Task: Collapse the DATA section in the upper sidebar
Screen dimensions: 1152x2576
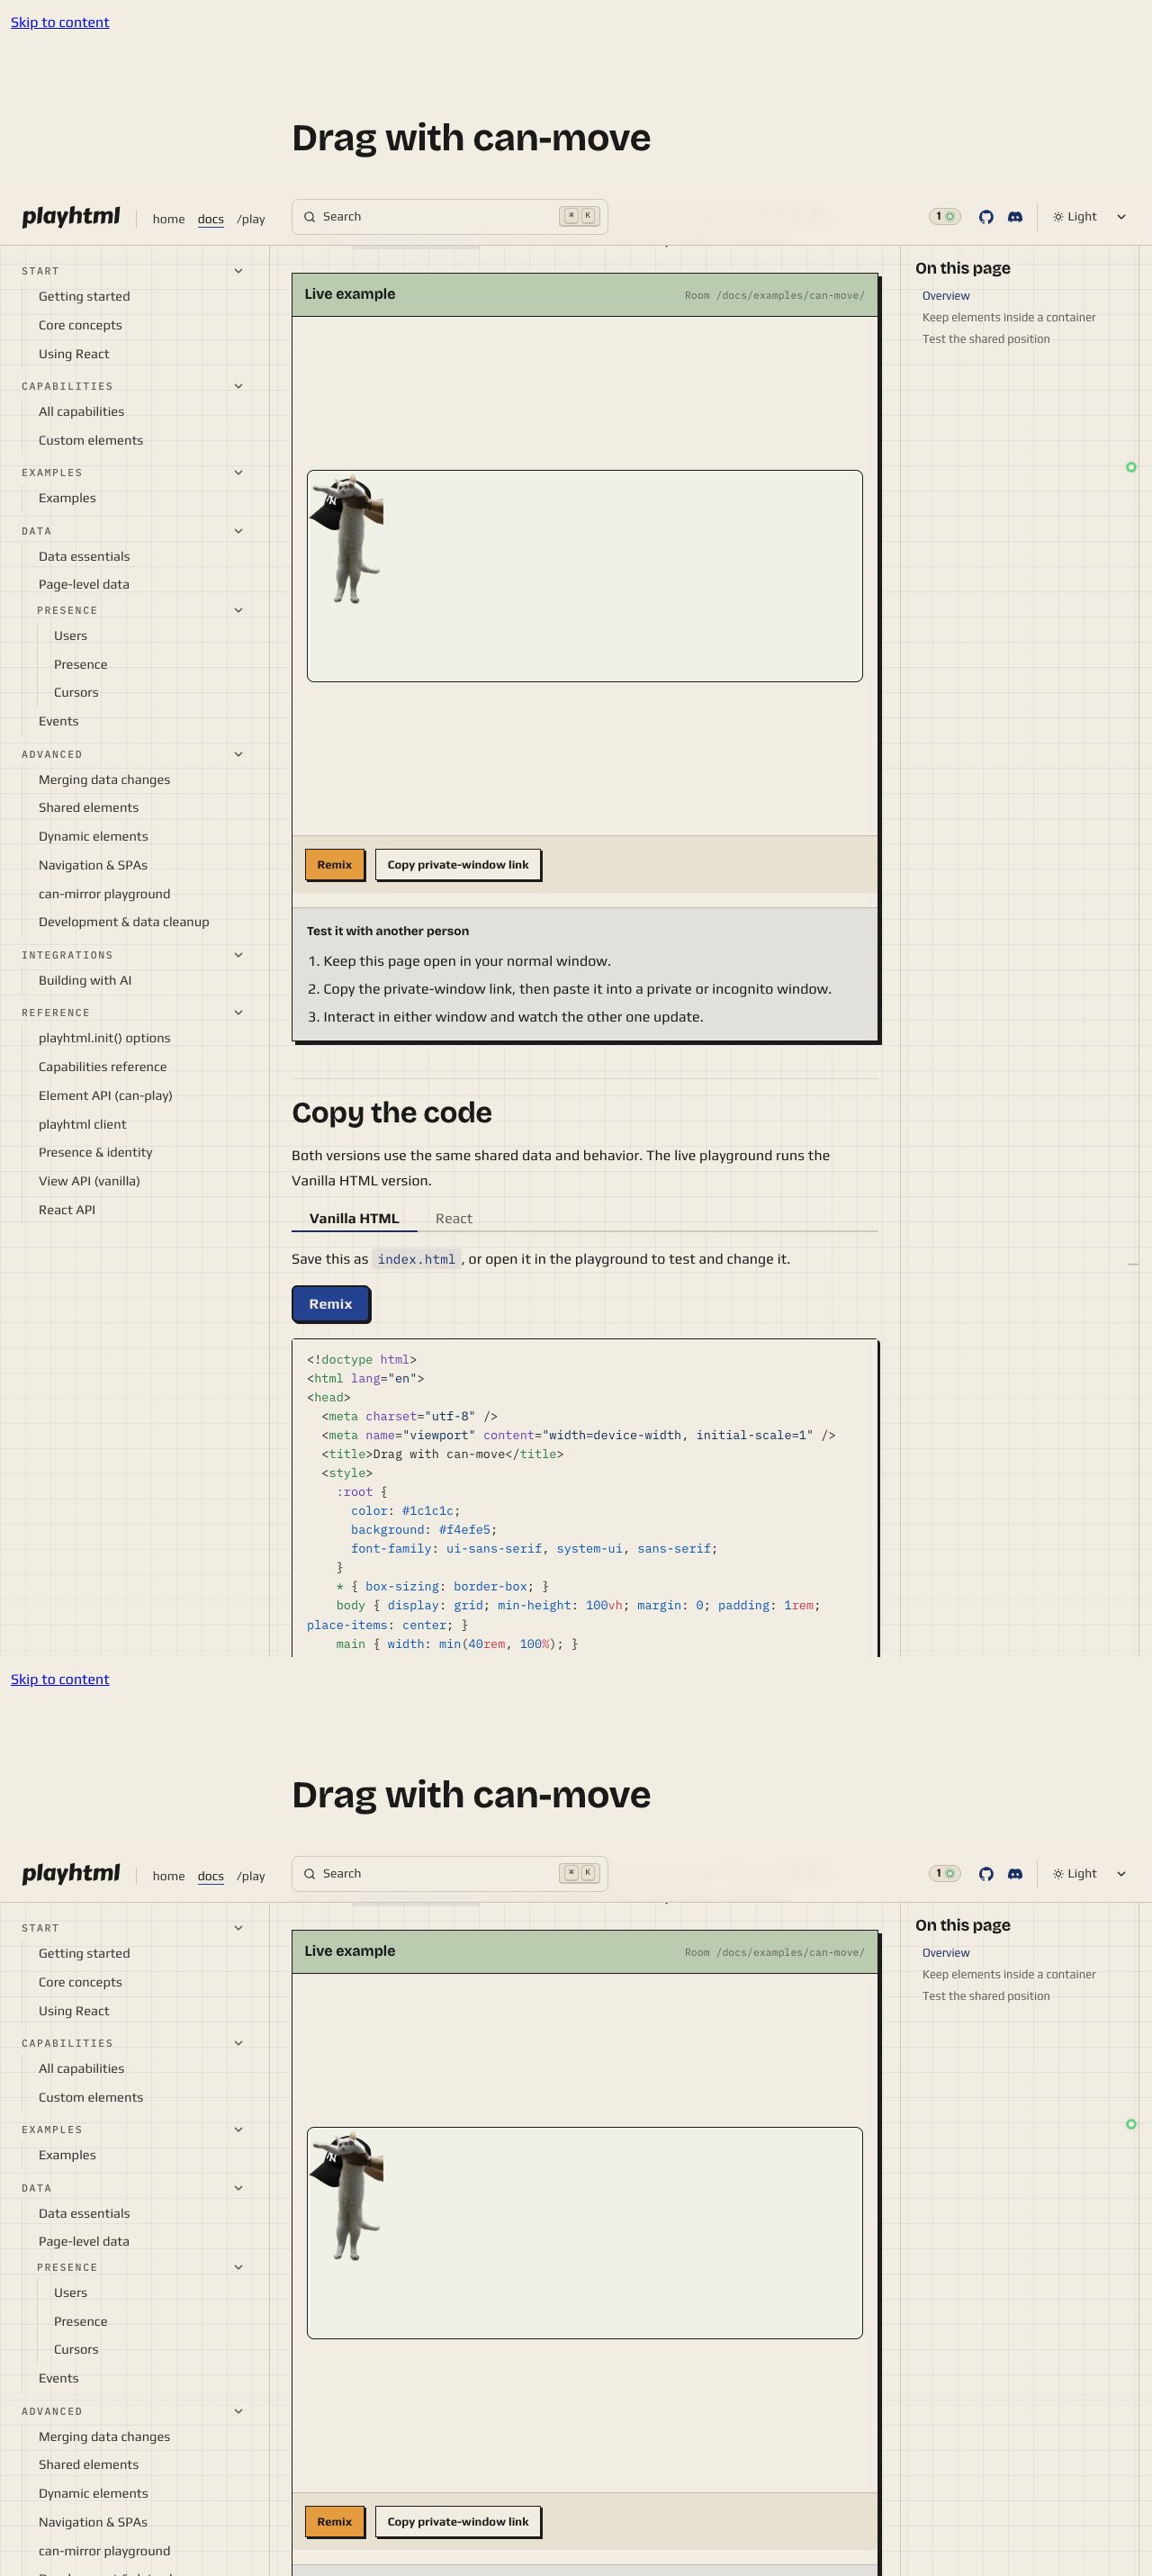Action: pyautogui.click(x=238, y=531)
